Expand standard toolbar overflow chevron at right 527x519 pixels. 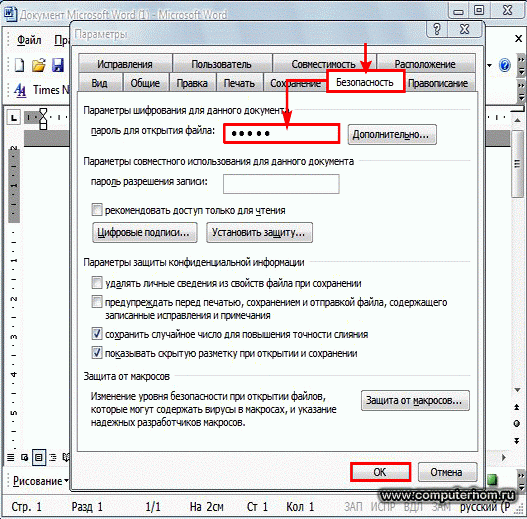[x=521, y=65]
